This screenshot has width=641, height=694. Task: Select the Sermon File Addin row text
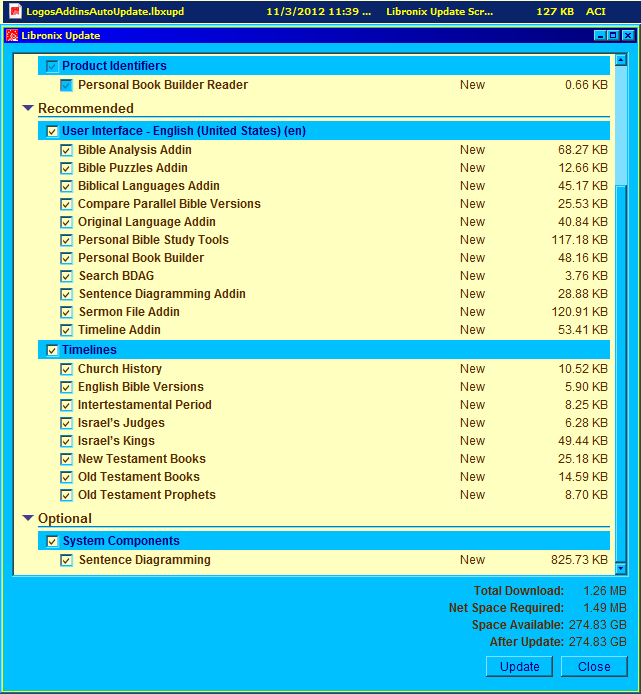pyautogui.click(x=129, y=312)
